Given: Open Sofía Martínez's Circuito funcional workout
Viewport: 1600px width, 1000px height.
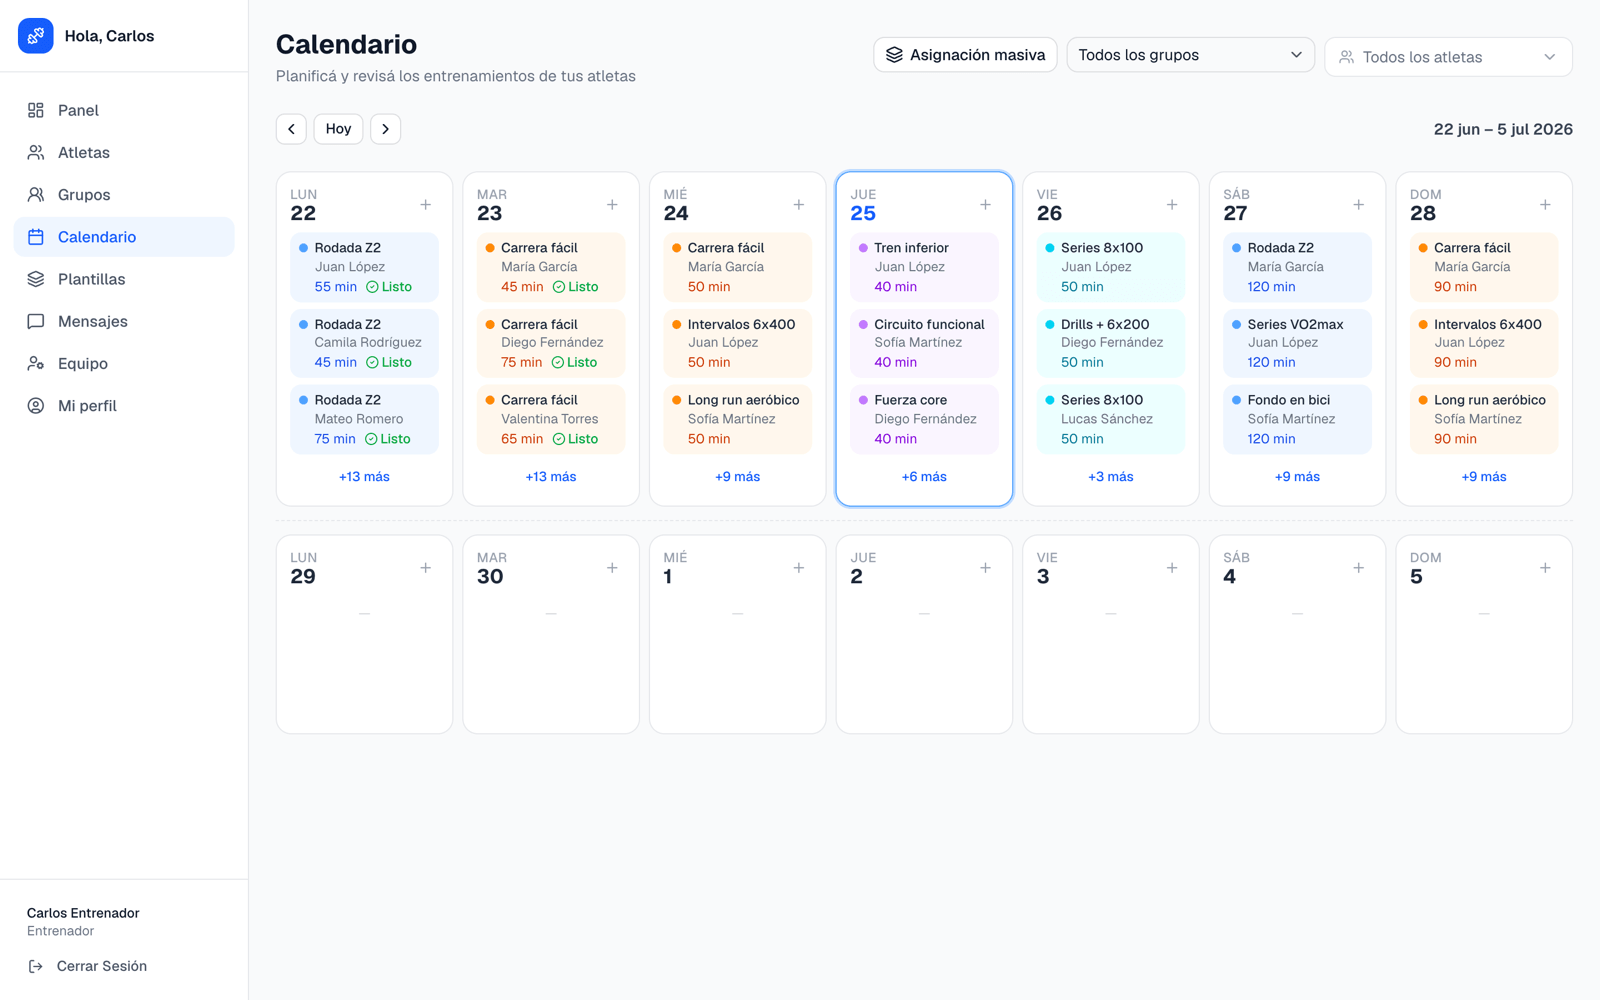Looking at the screenshot, I should click(924, 343).
